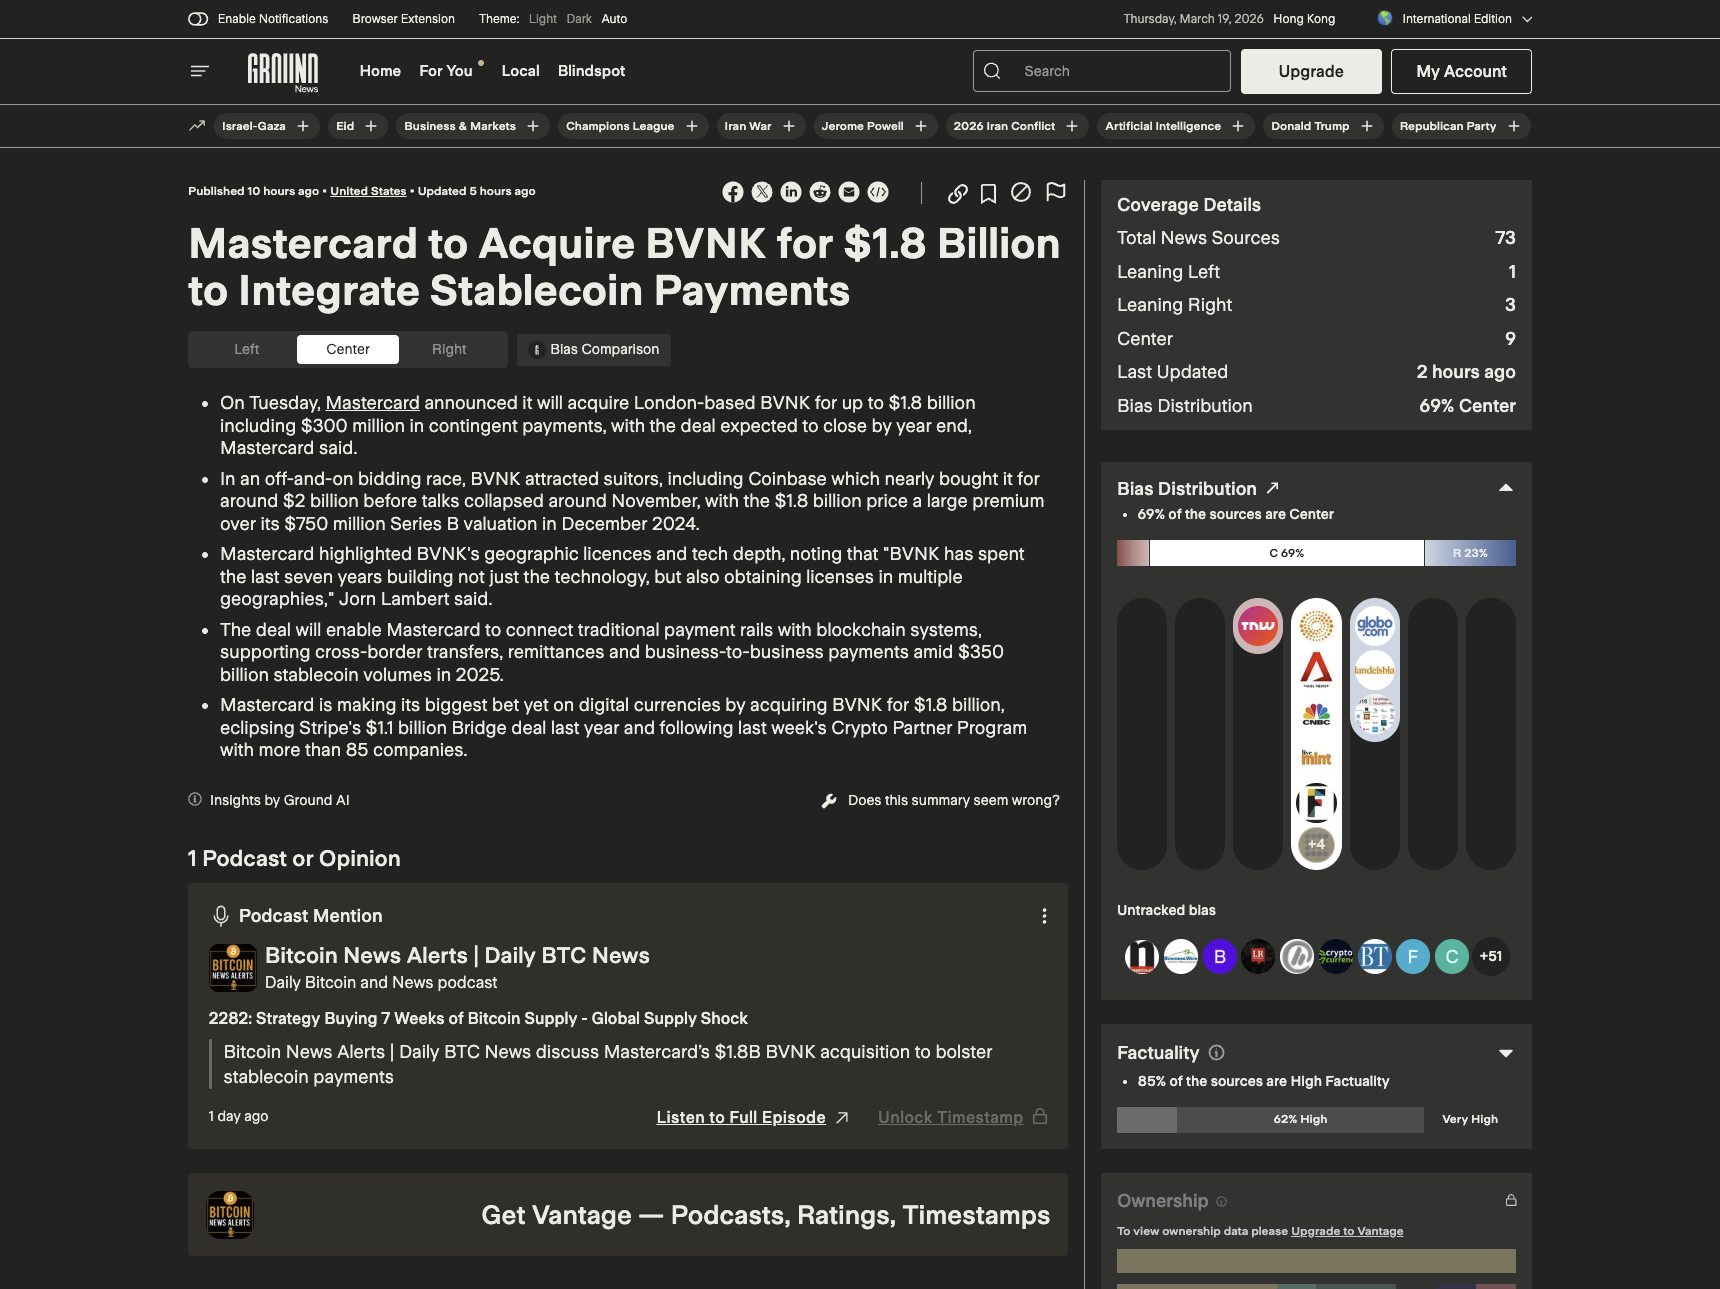Open podcast three-dot options menu
This screenshot has width=1720, height=1289.
(1044, 916)
